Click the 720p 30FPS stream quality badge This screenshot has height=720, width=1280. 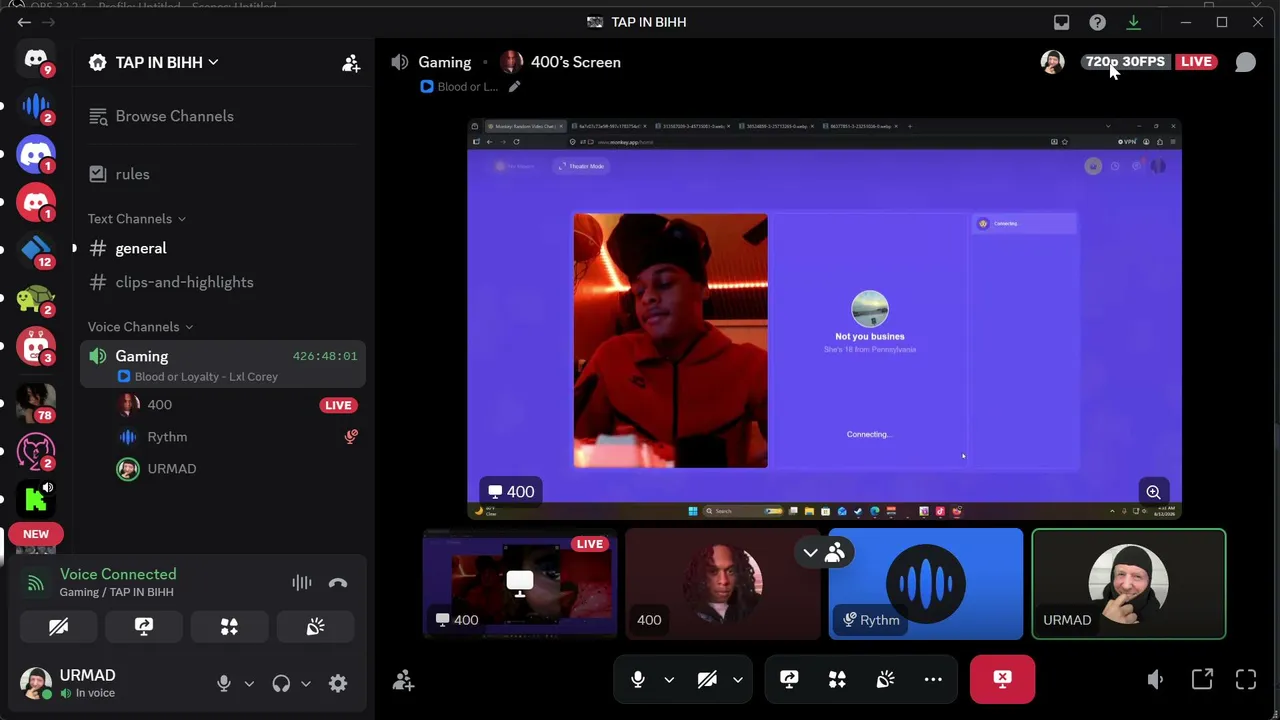click(x=1125, y=62)
